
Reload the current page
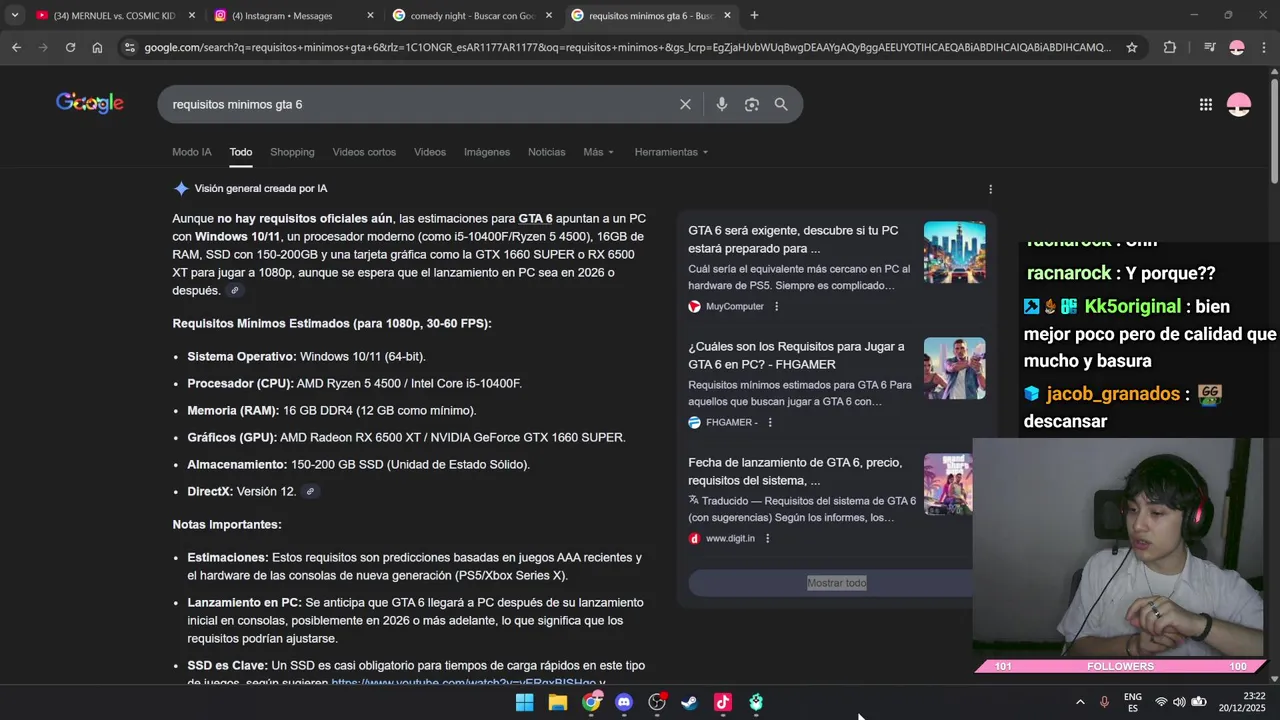click(x=70, y=47)
